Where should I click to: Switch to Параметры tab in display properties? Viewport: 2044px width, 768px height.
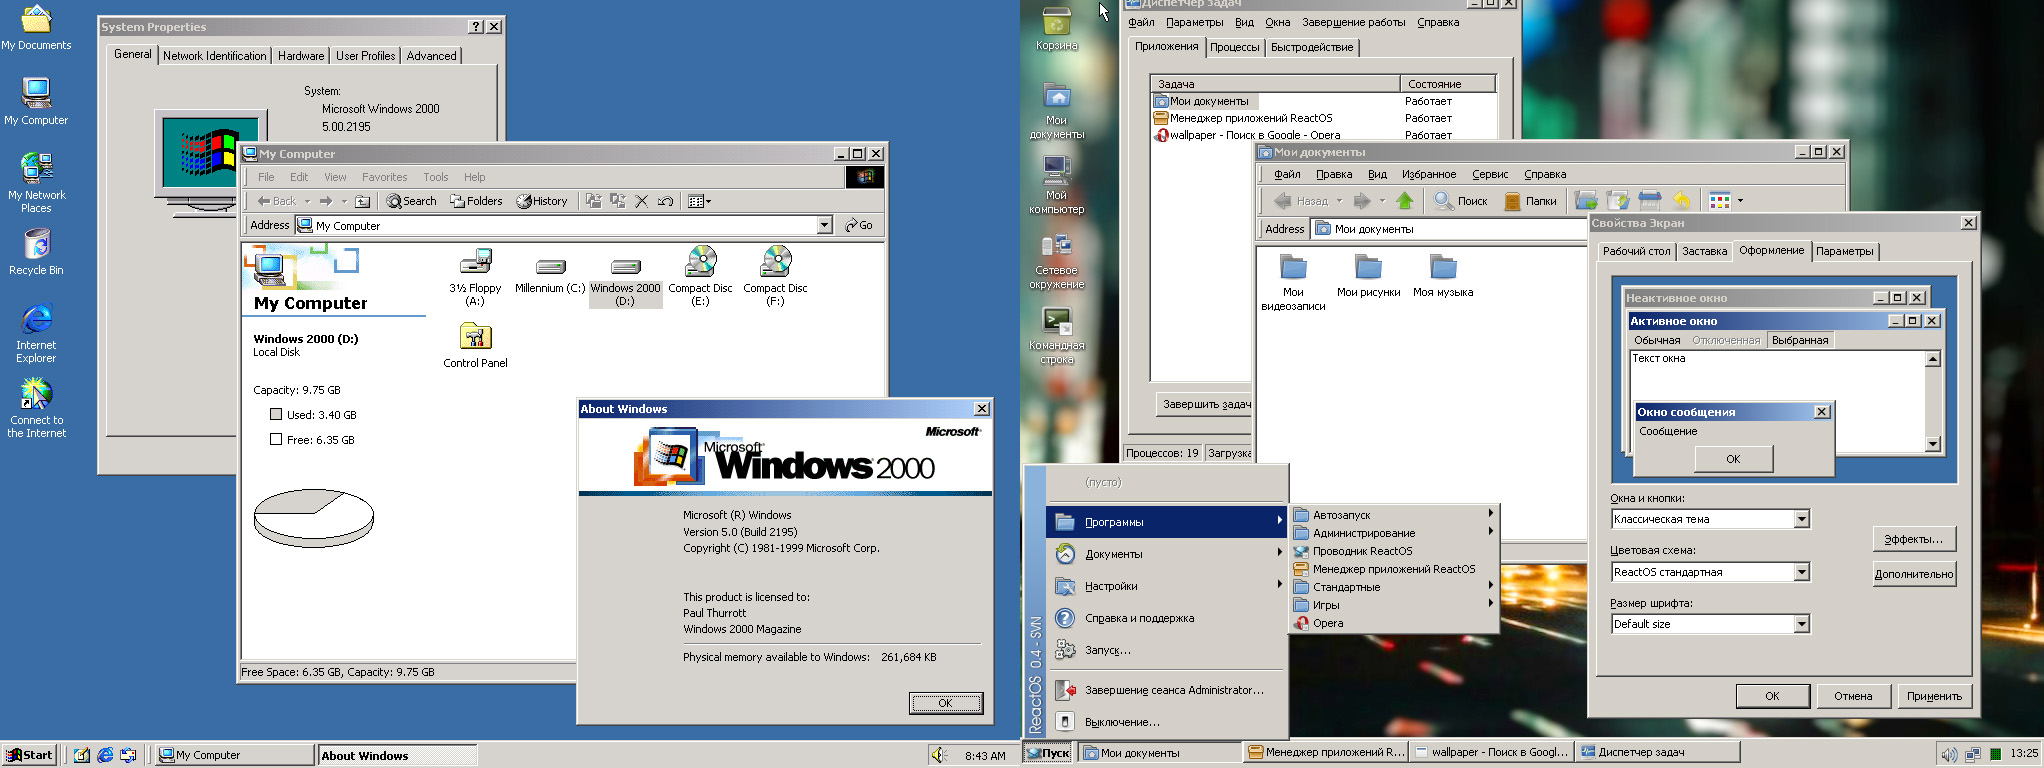tap(1845, 251)
